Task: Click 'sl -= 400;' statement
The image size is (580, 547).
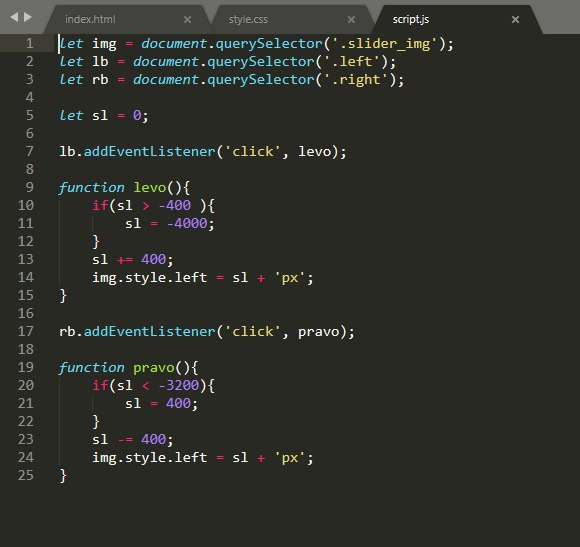Action: click(x=132, y=439)
